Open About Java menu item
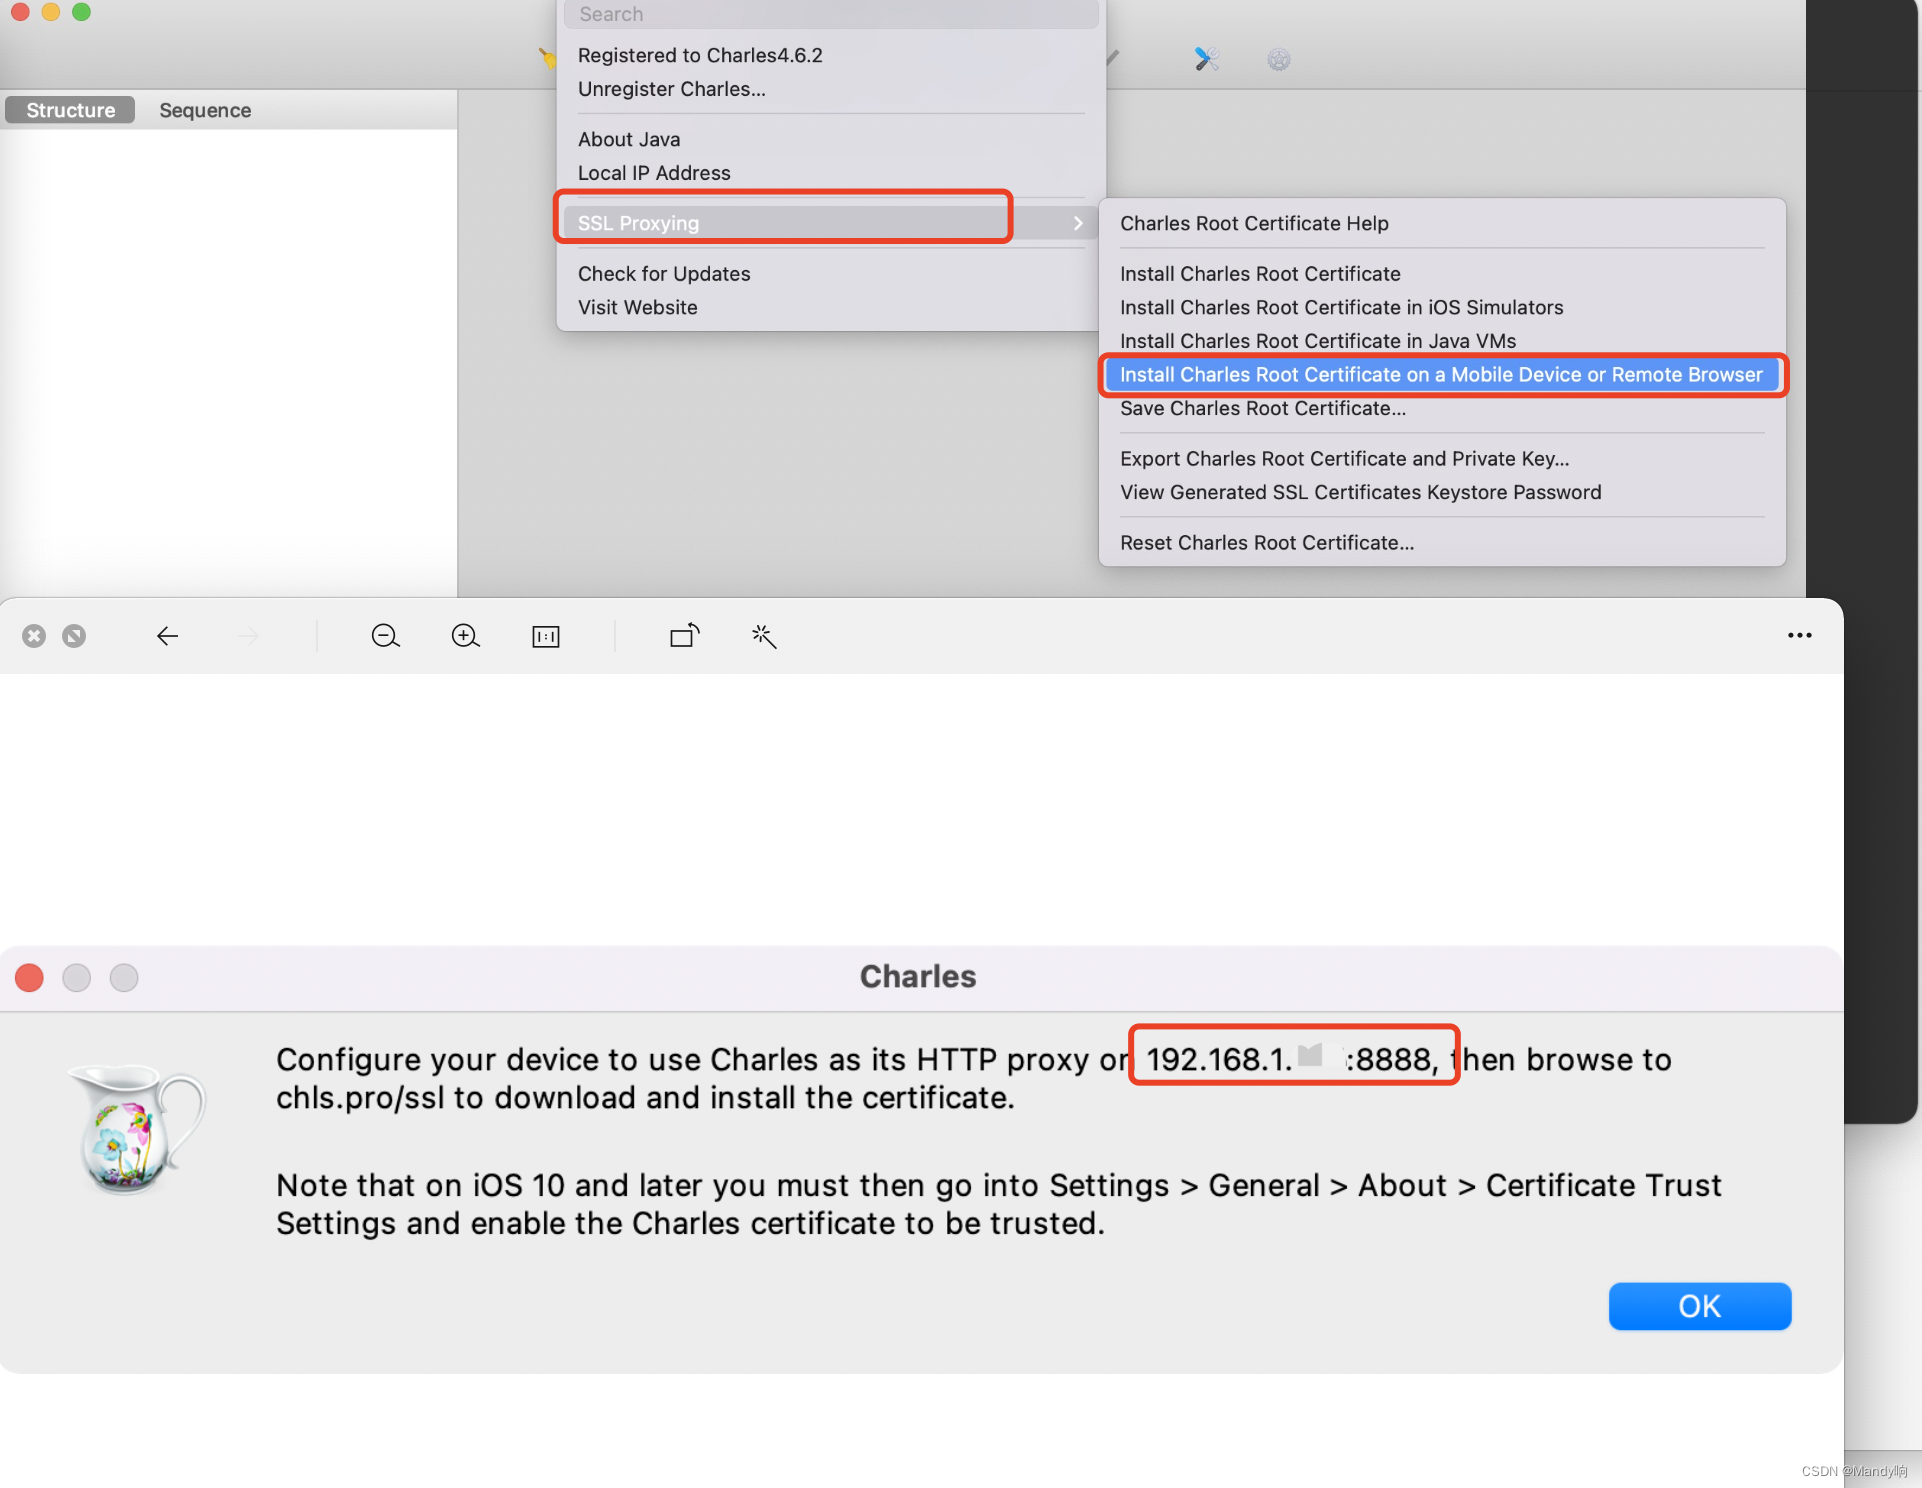This screenshot has width=1922, height=1488. [x=831, y=139]
